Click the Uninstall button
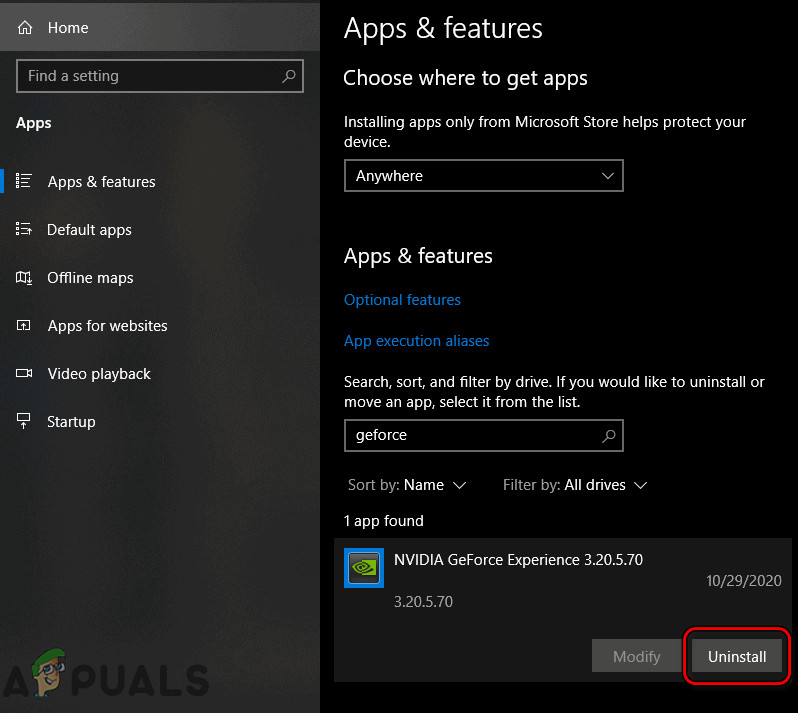Screen dimensions: 798x713 coord(736,657)
